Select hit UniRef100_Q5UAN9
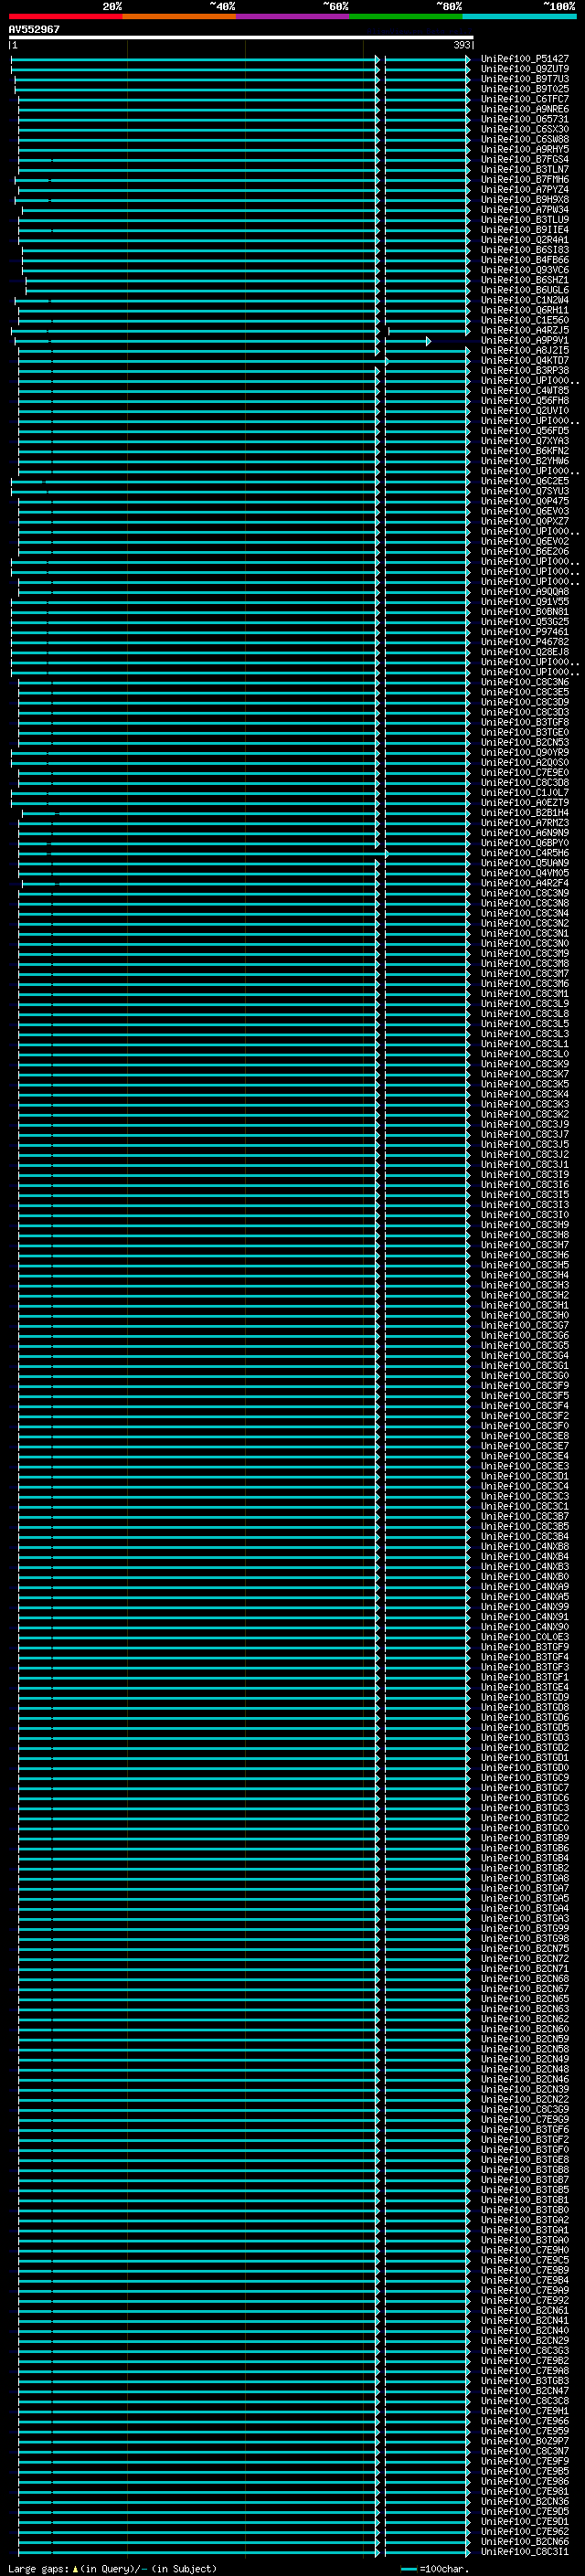 (x=524, y=863)
